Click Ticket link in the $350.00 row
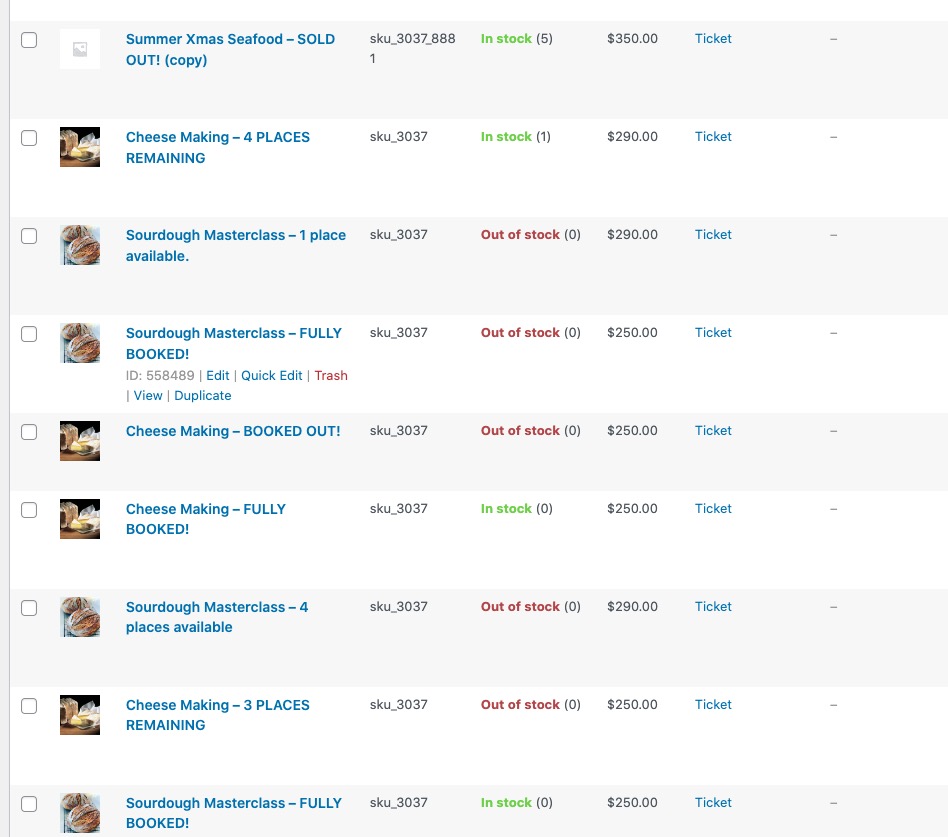 713,39
